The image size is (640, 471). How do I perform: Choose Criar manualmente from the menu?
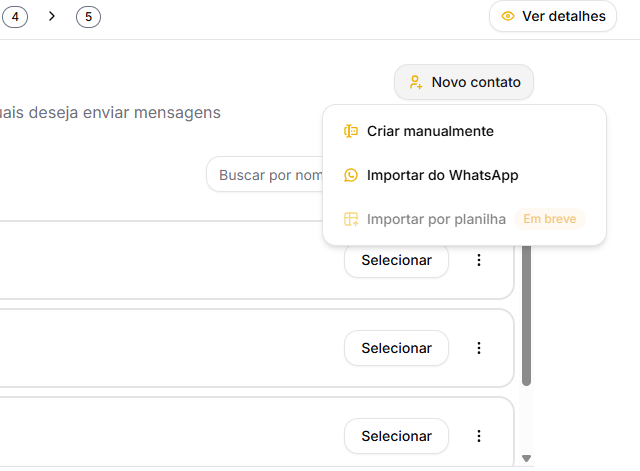(x=430, y=131)
